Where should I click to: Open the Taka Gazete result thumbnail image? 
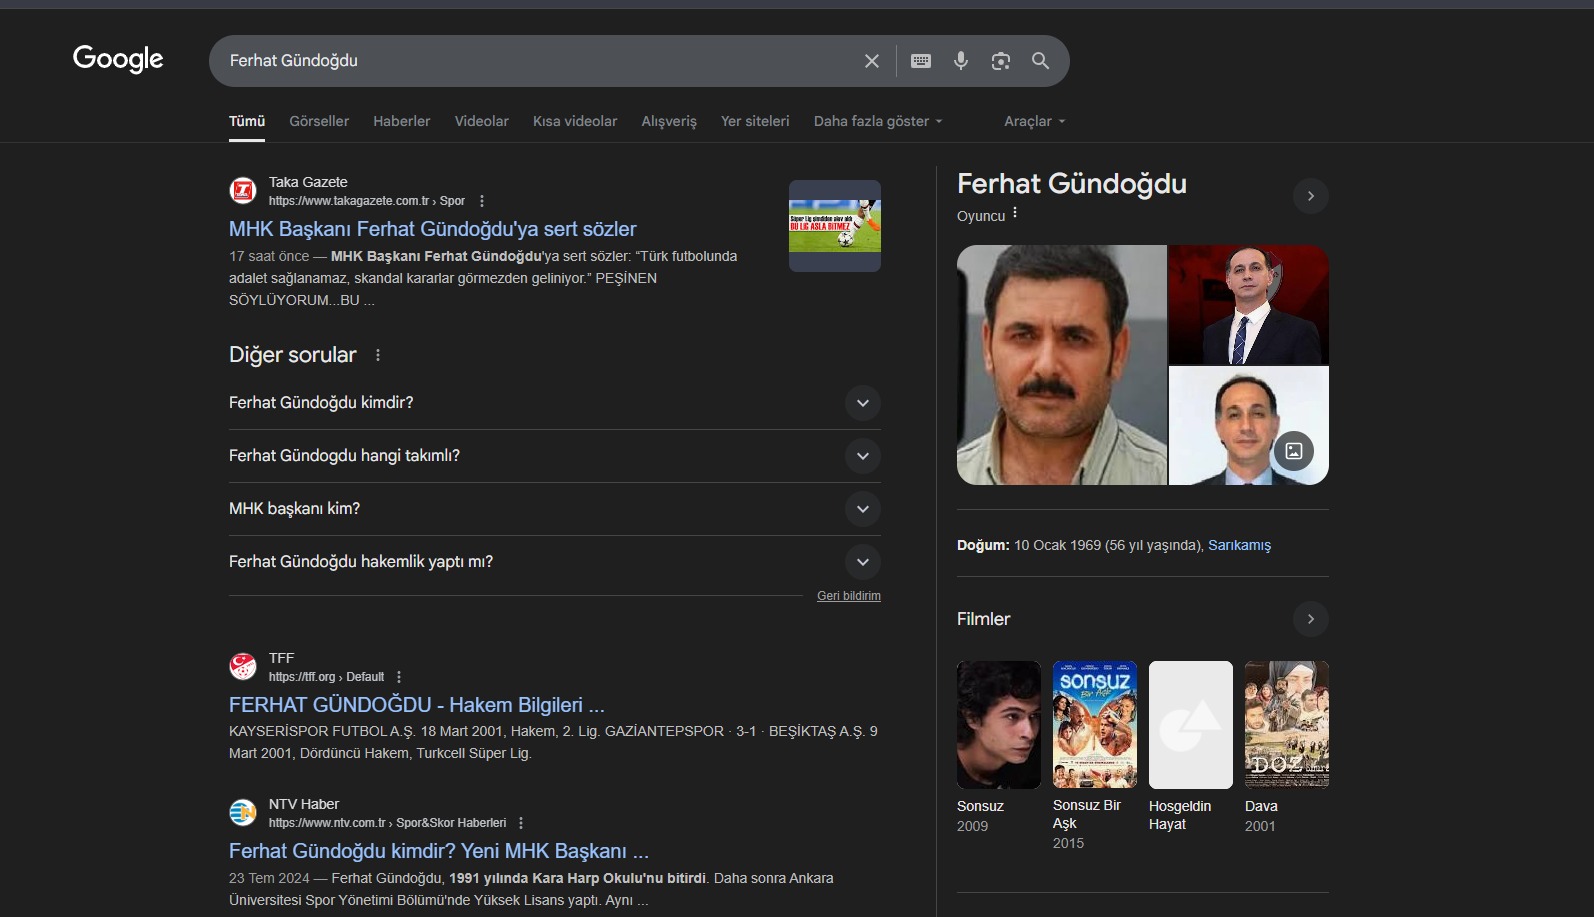tap(835, 226)
